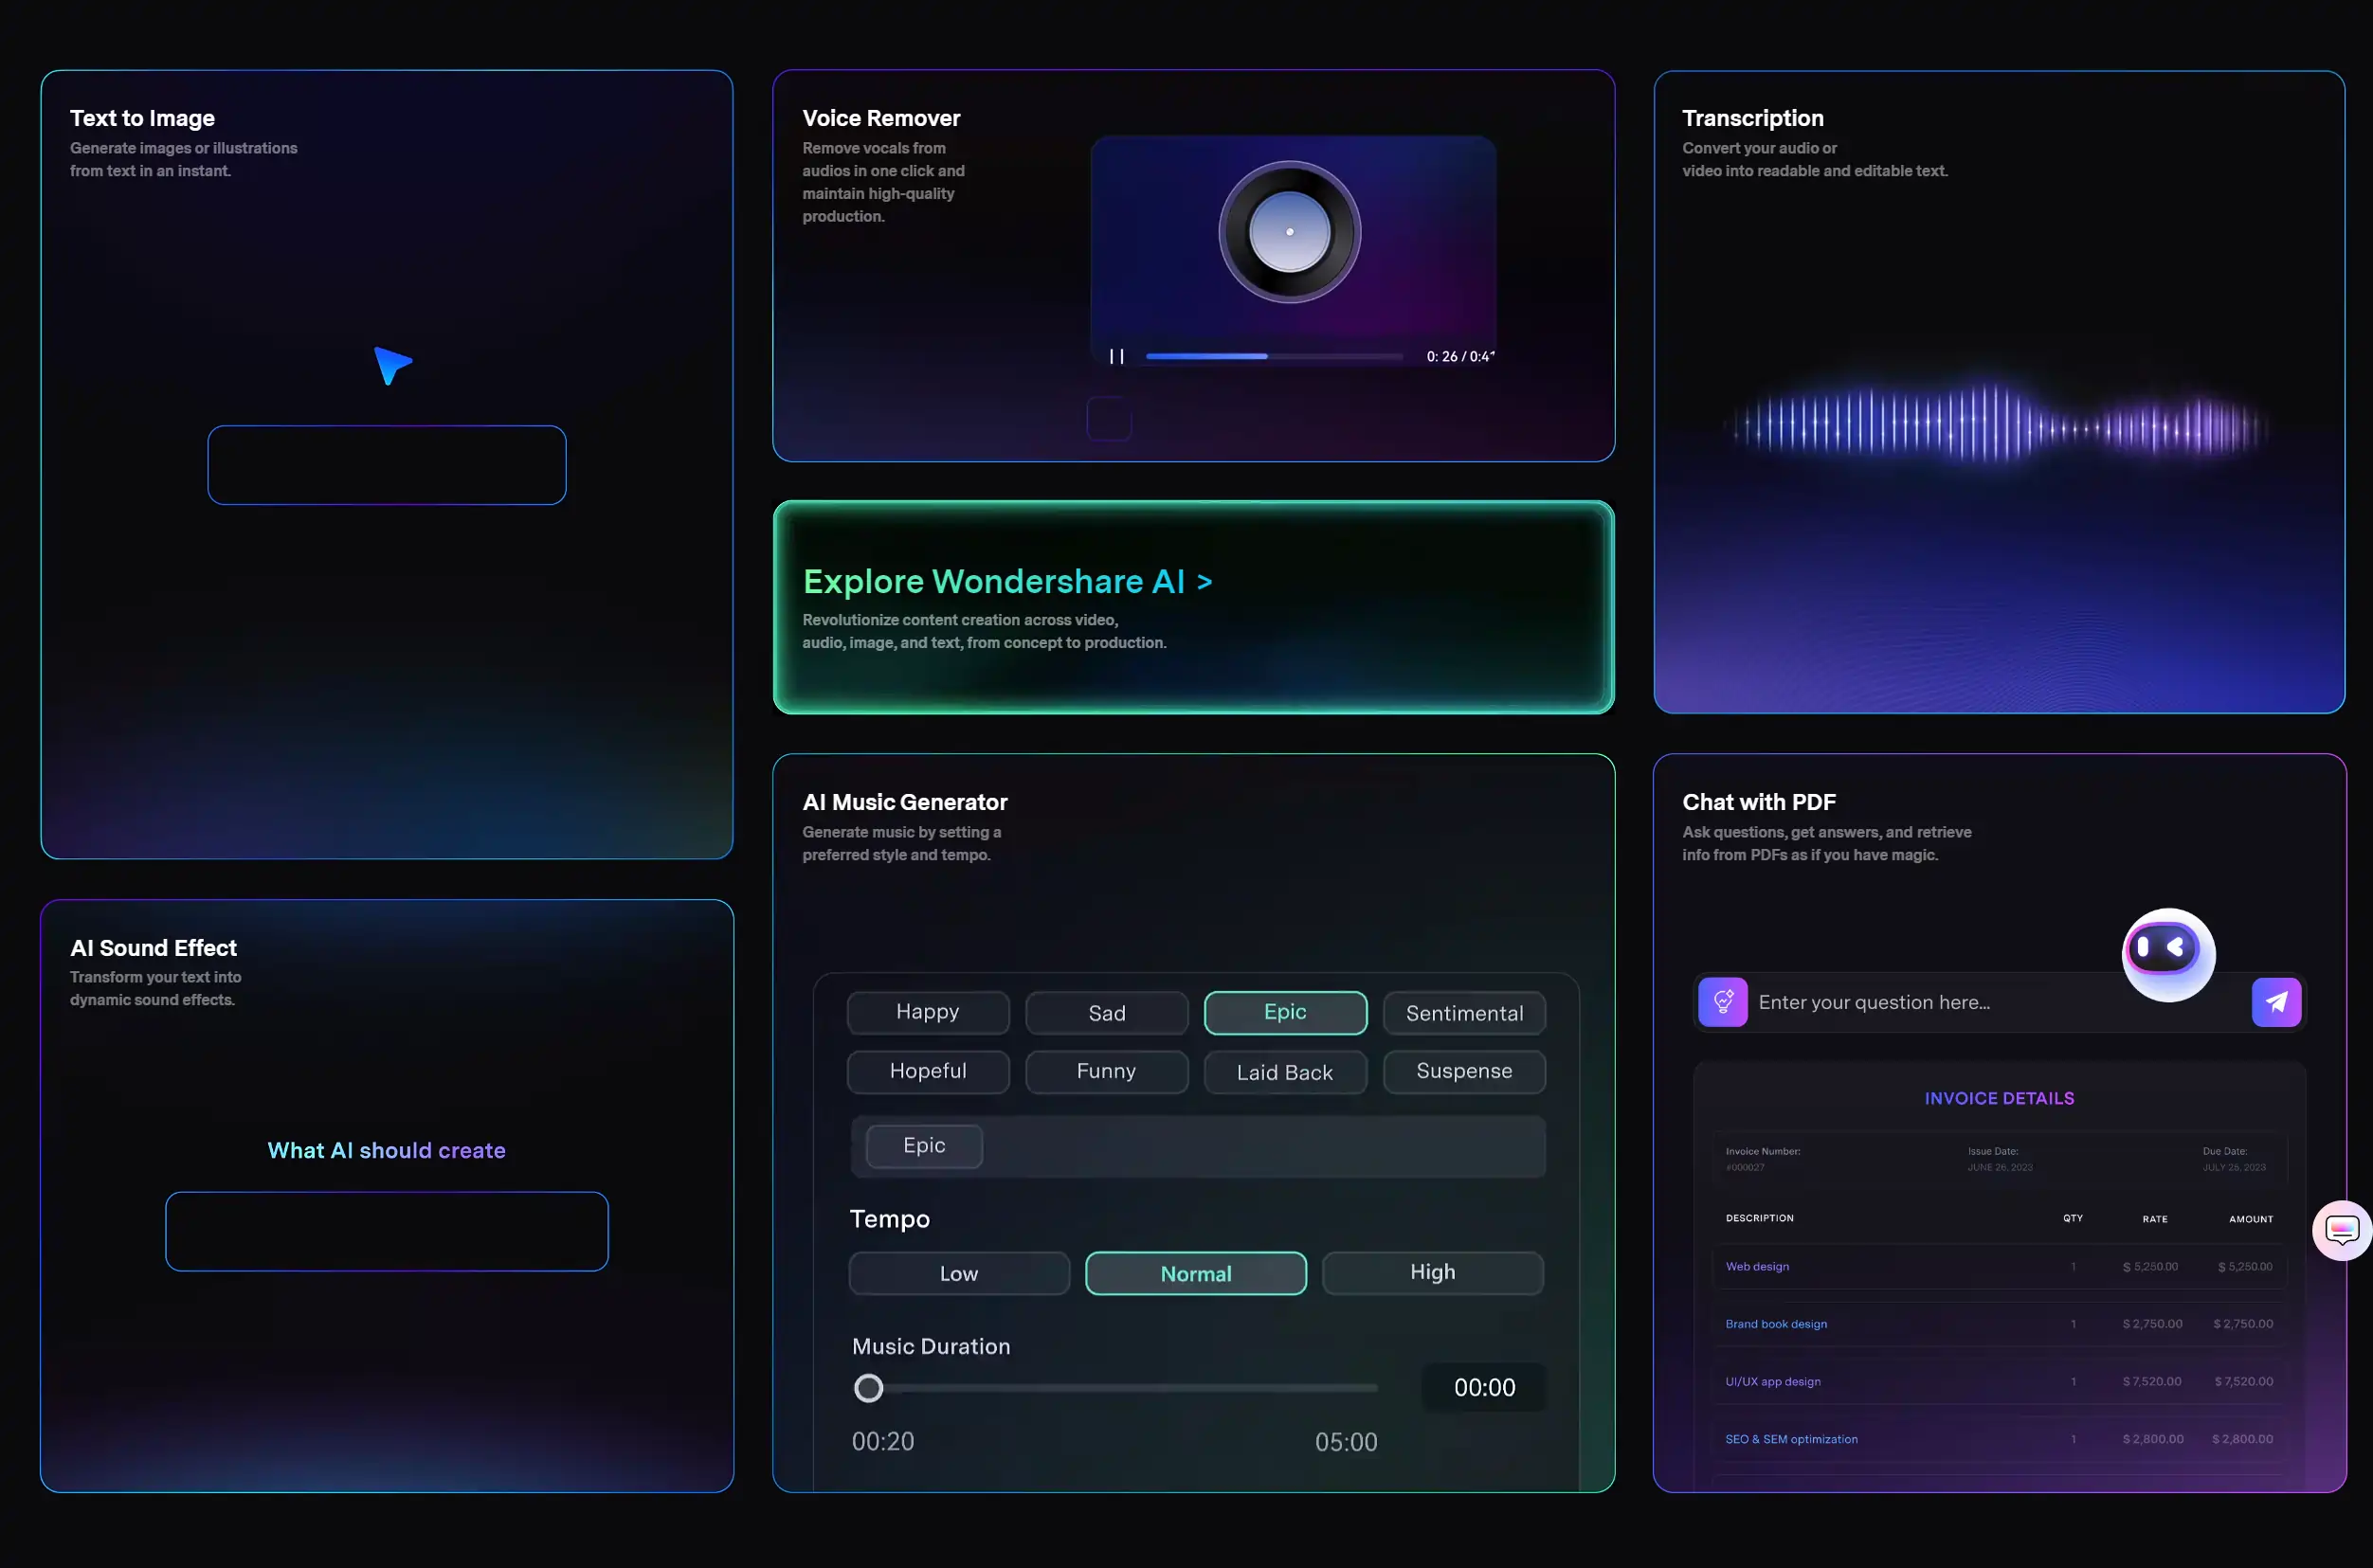Click the Music Duration slider handle
The image size is (2373, 1568).
pos(868,1387)
